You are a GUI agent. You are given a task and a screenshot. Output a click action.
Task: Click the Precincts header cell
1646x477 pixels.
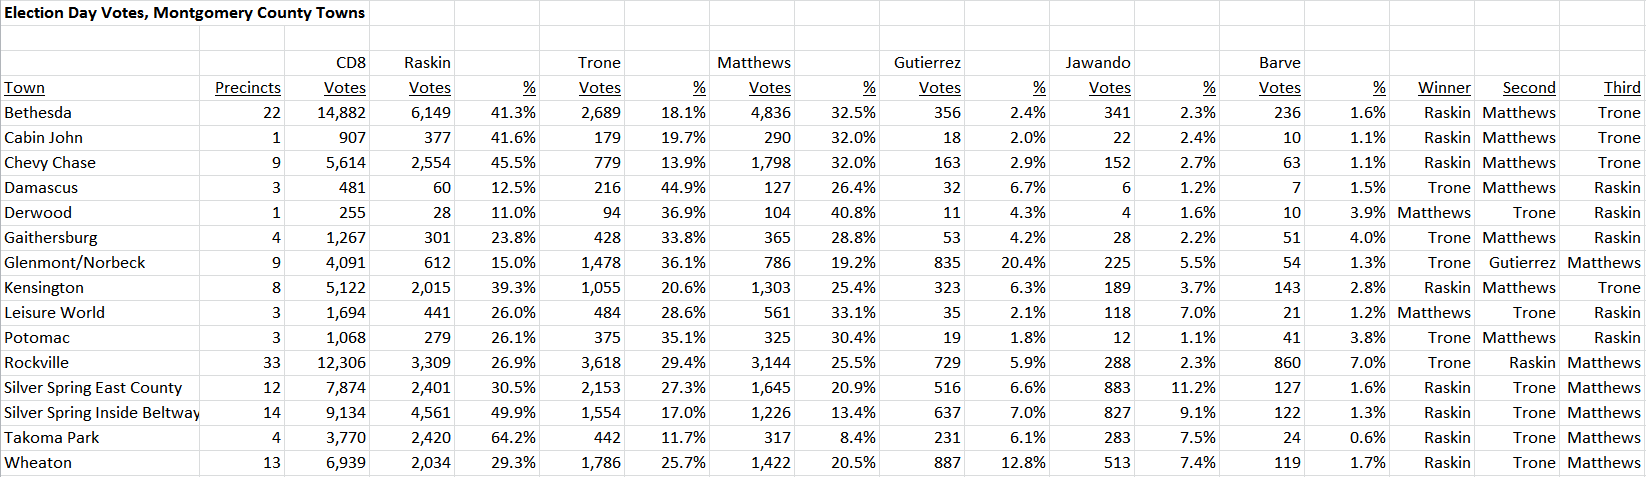tap(242, 88)
